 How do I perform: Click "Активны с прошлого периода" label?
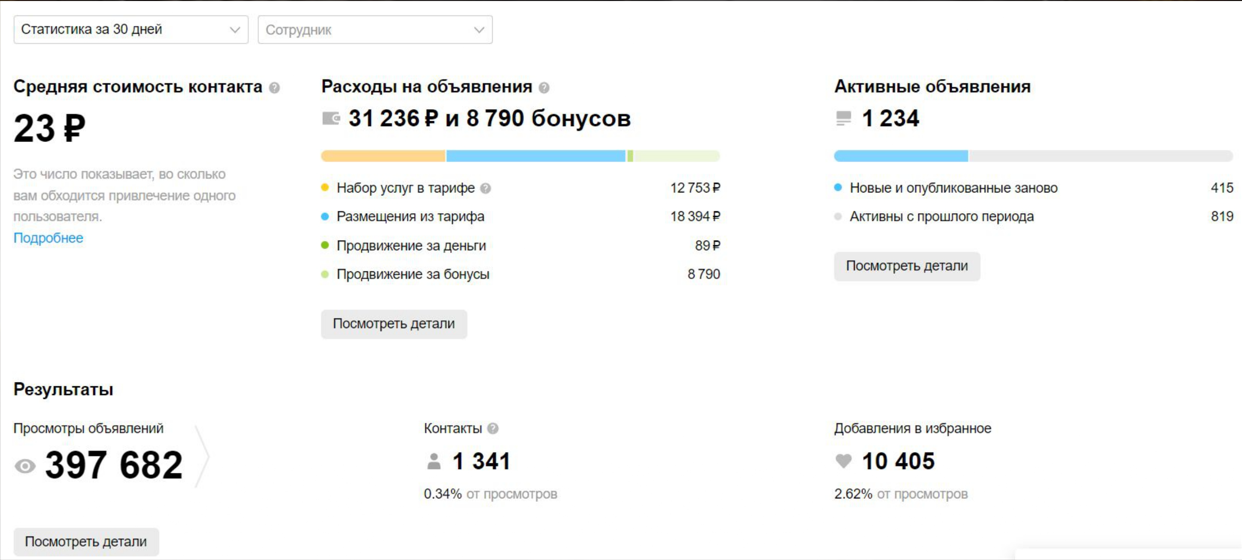(x=942, y=216)
